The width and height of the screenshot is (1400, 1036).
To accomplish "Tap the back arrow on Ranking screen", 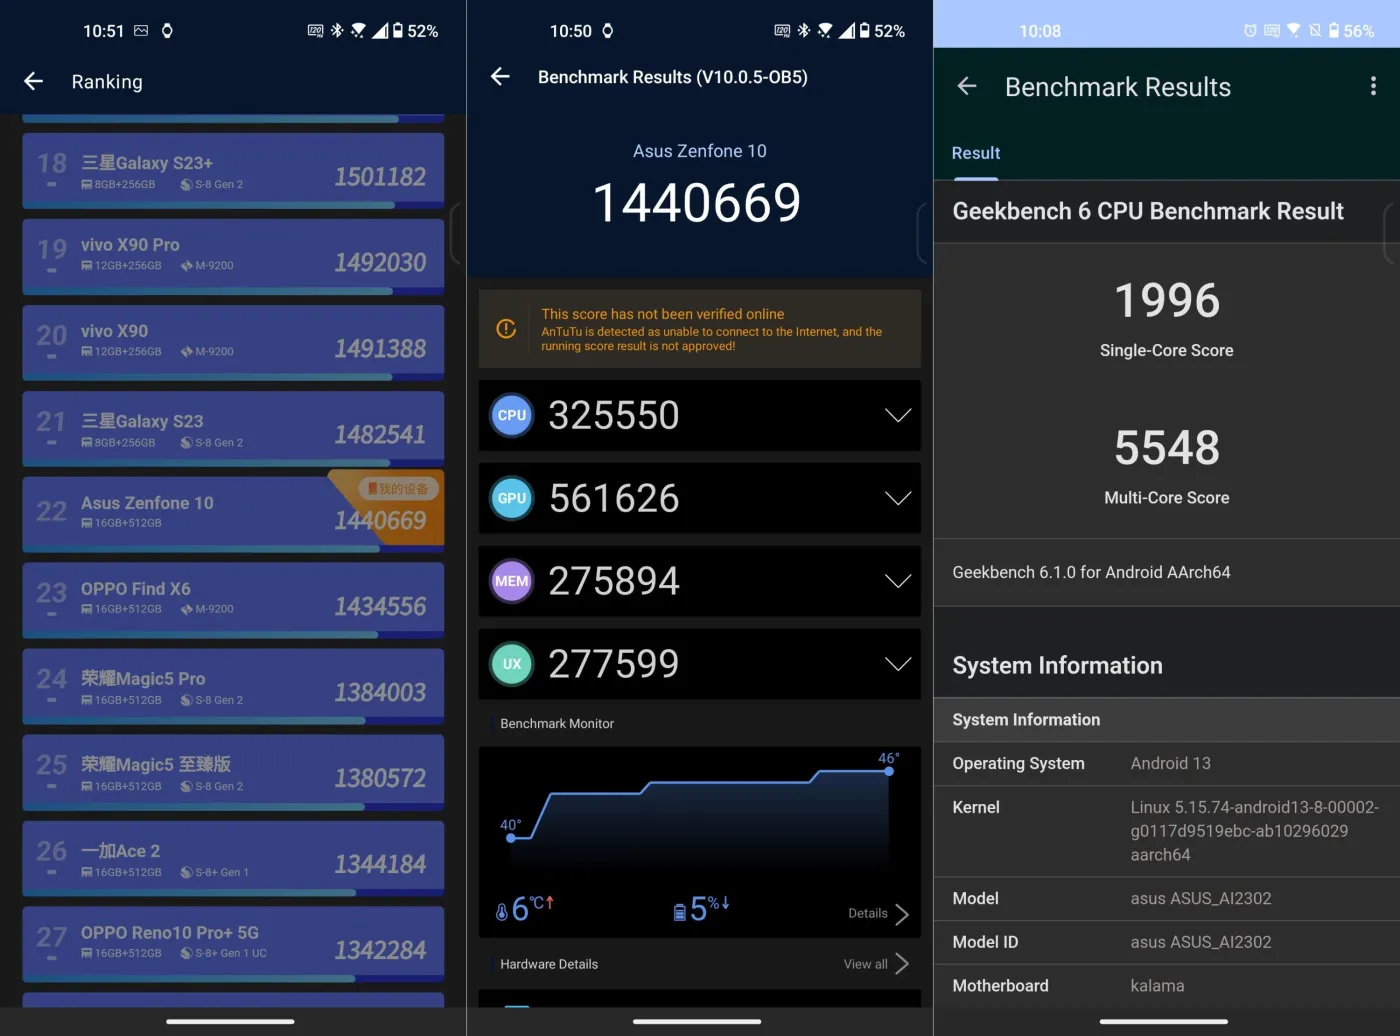I will point(34,82).
